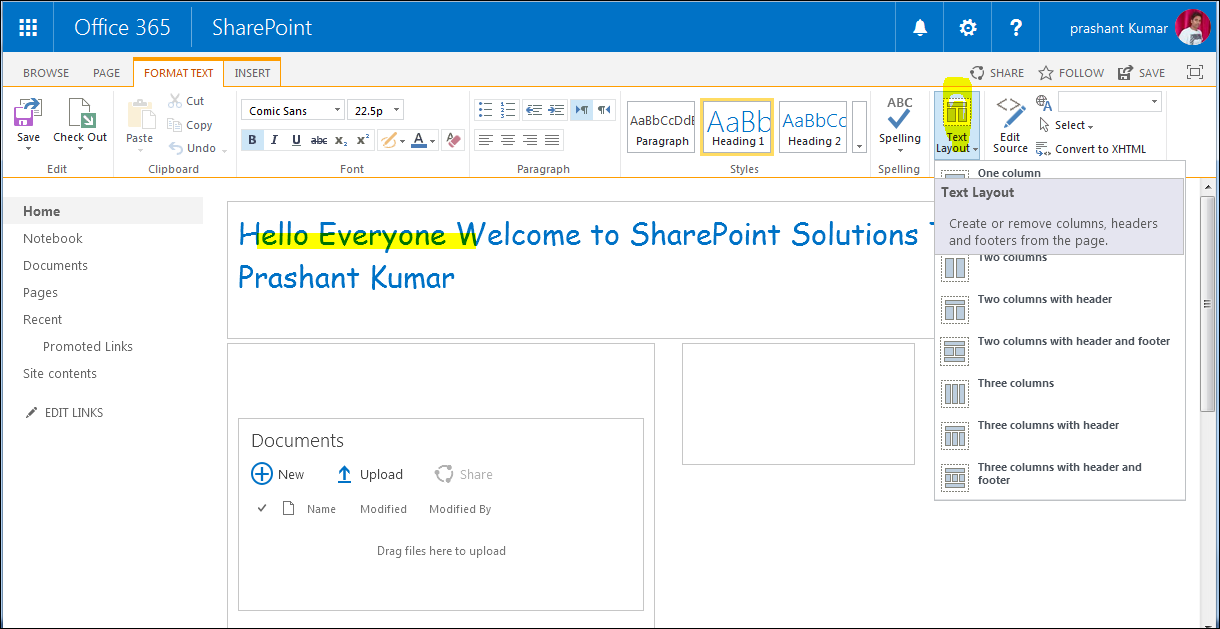The height and width of the screenshot is (629, 1220).
Task: Copy the selected text
Action: click(190, 125)
